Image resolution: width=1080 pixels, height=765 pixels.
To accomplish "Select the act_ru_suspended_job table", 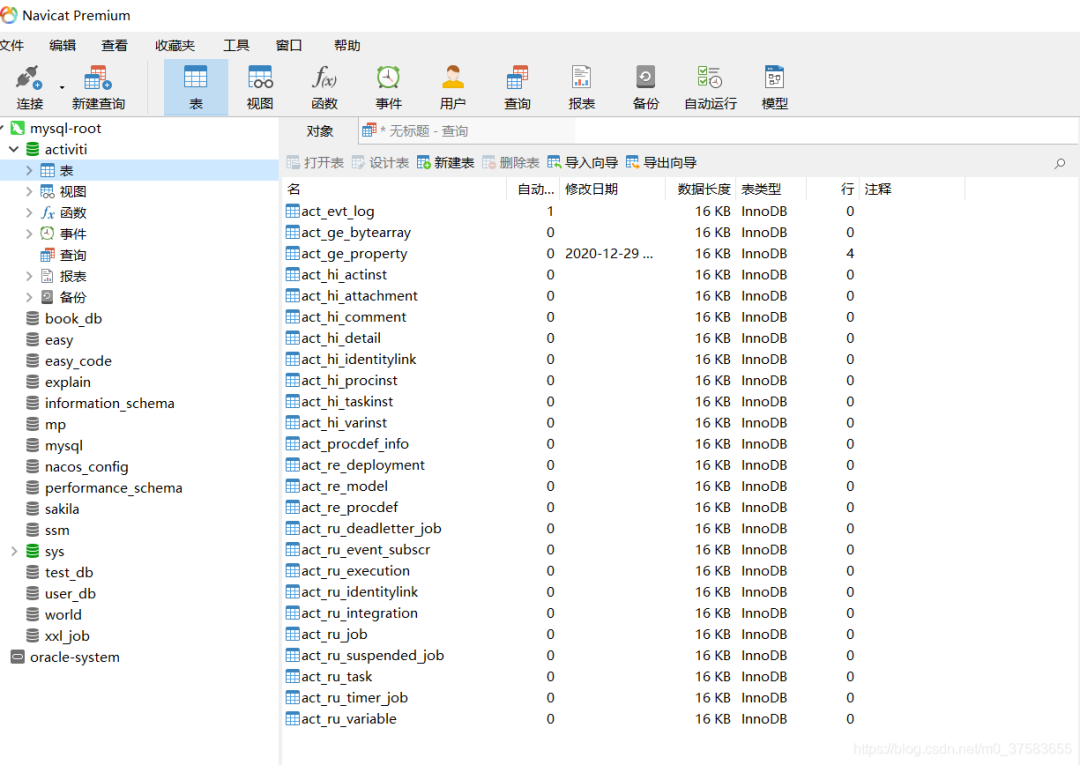I will pyautogui.click(x=372, y=656).
